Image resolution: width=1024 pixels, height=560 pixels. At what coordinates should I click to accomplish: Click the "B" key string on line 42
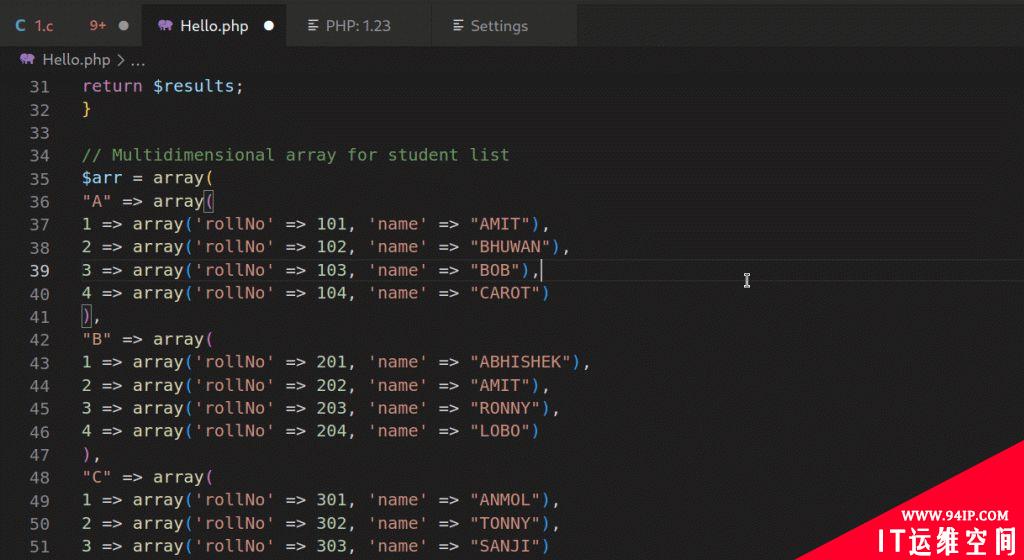coord(97,339)
